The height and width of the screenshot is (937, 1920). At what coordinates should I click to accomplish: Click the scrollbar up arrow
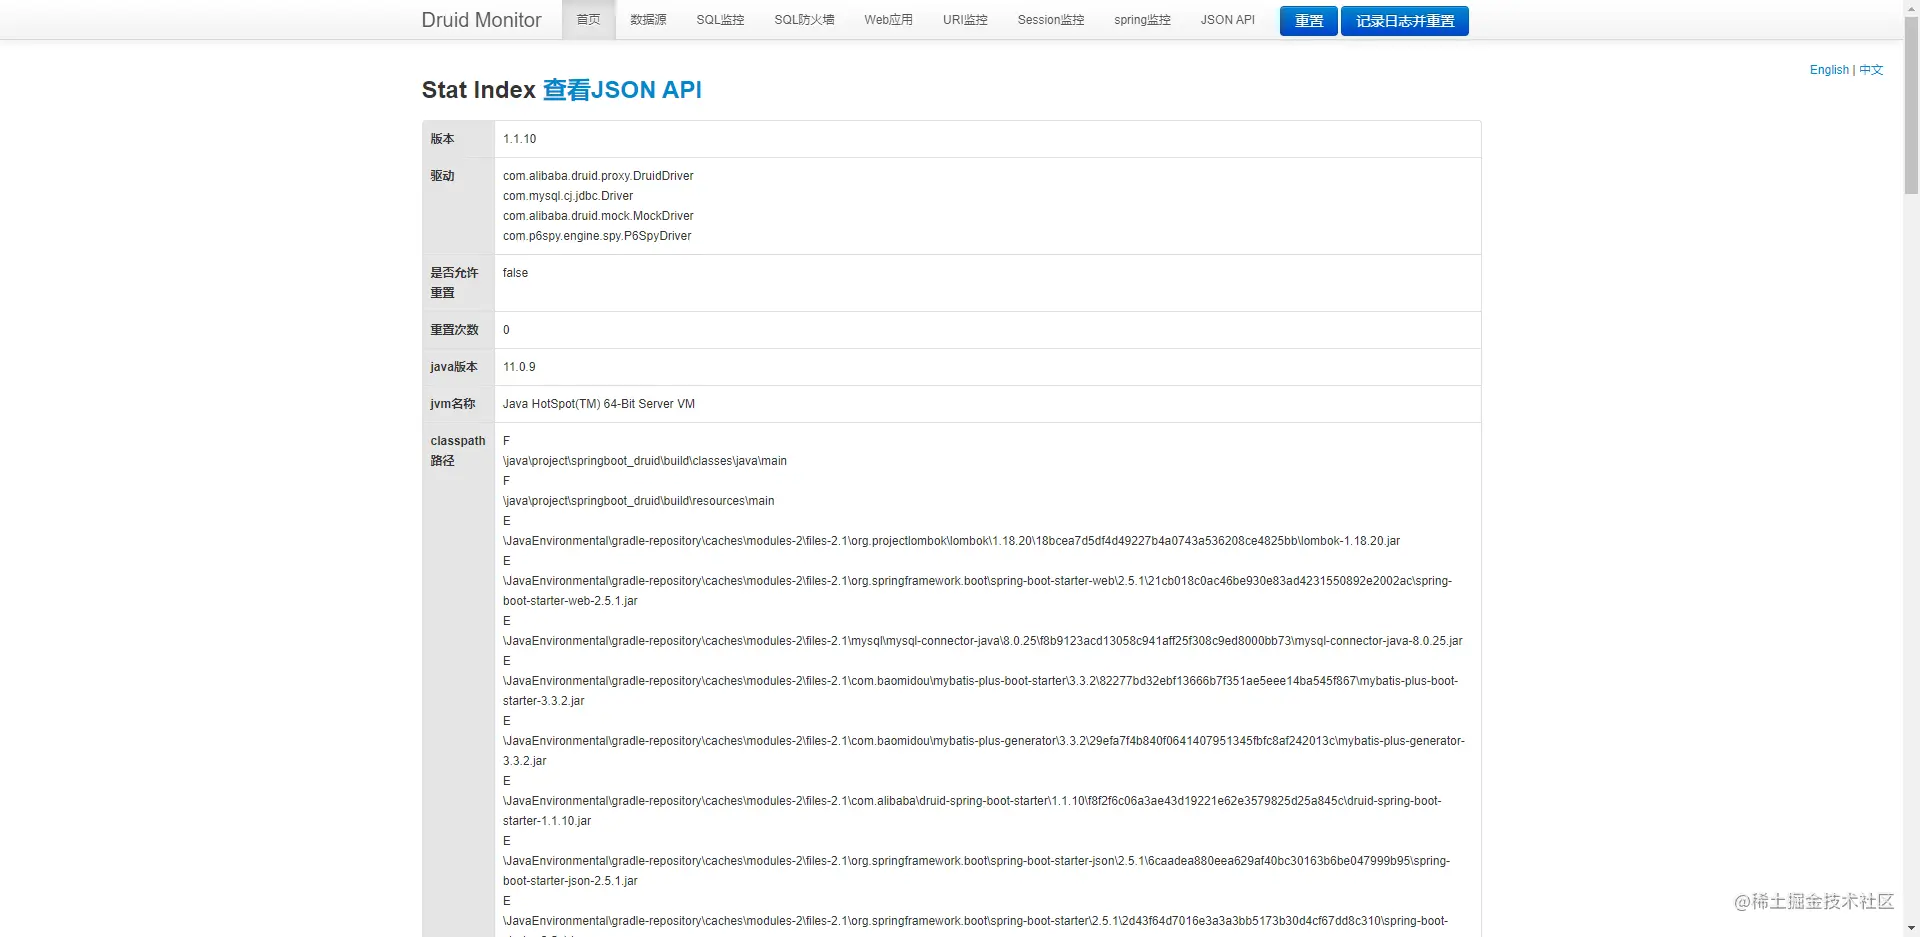pos(1911,8)
